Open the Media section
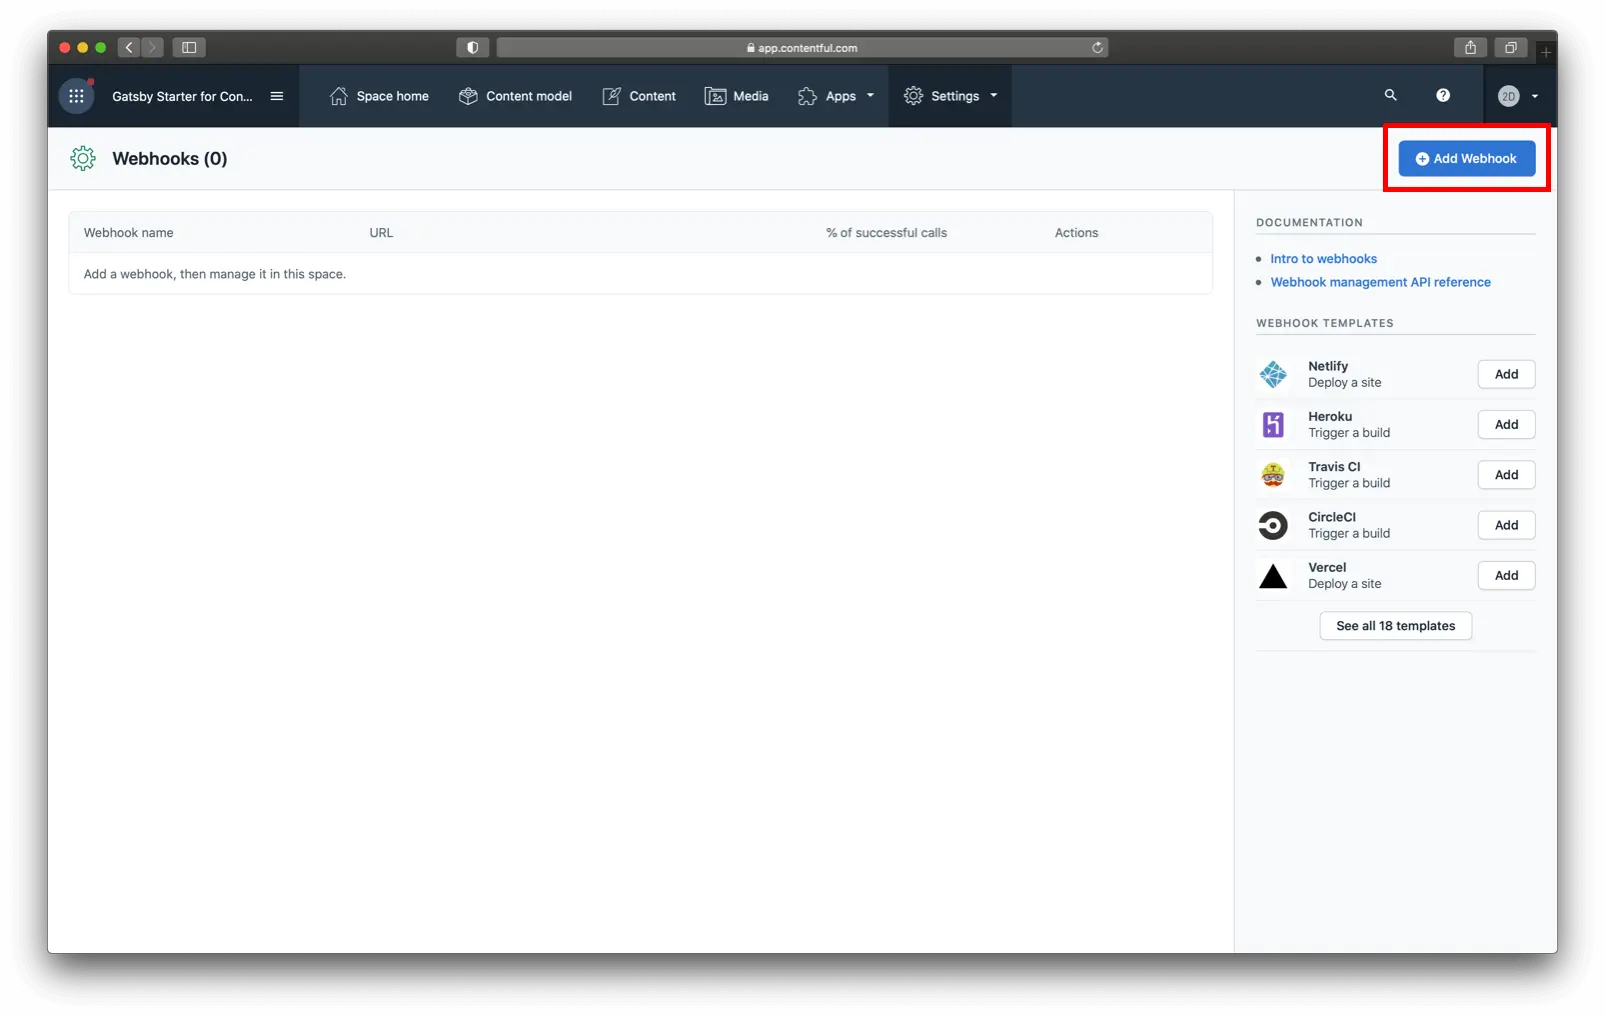Viewport: 1605px width, 1016px height. pos(737,96)
